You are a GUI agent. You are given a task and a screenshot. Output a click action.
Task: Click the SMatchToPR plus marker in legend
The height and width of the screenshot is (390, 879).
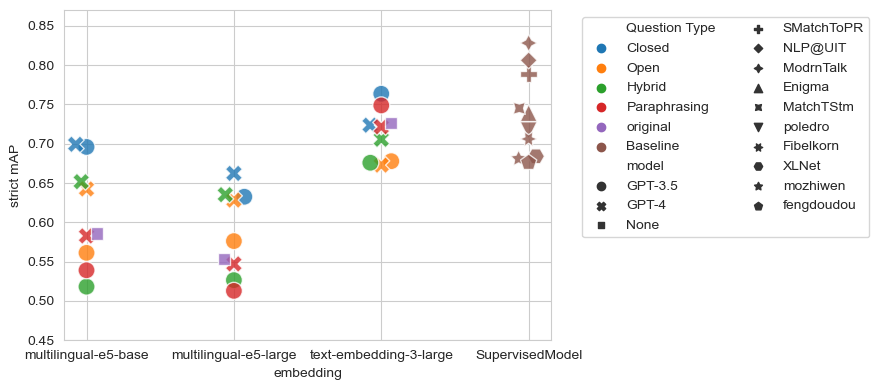[x=758, y=29]
